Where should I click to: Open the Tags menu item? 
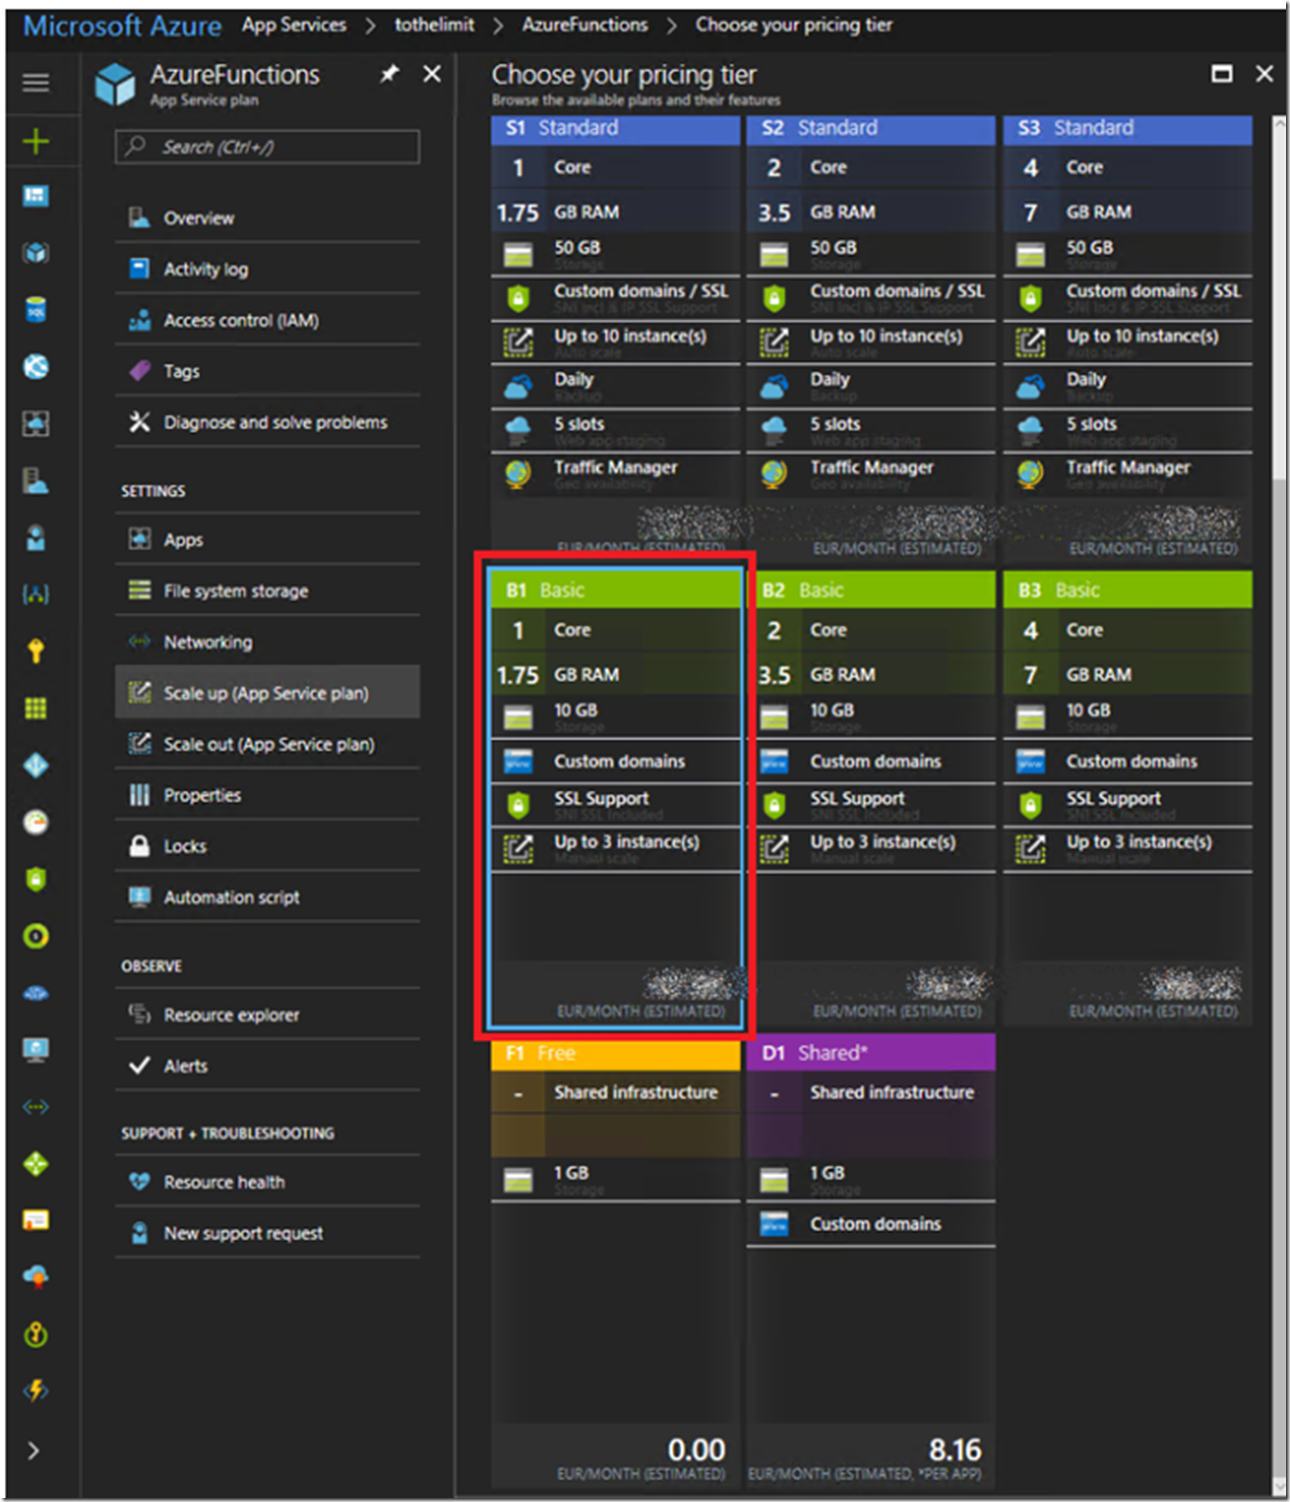pos(267,371)
